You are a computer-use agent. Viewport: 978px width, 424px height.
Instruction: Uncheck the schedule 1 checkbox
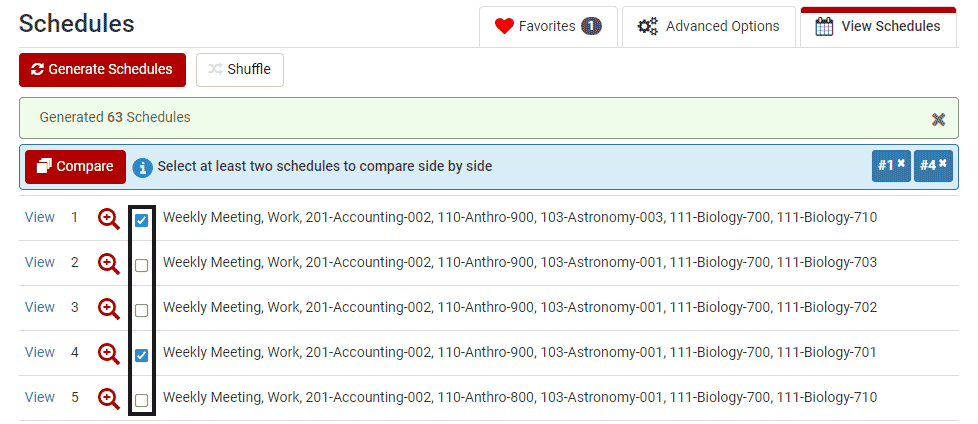pos(142,220)
